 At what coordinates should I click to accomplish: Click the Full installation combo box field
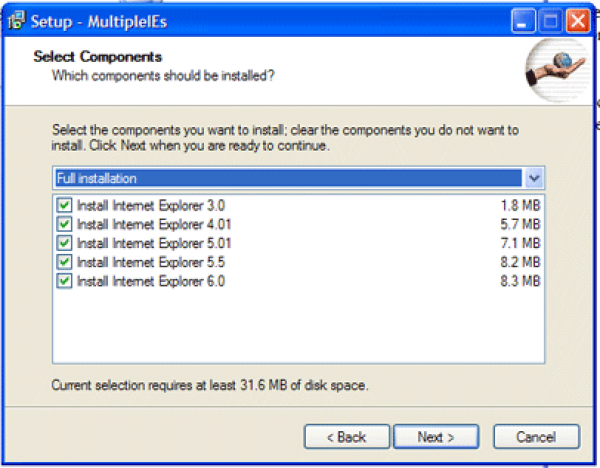(x=288, y=178)
